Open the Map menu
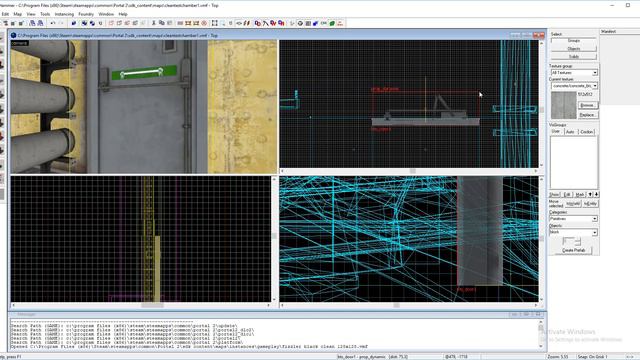The width and height of the screenshot is (640, 360). click(18, 14)
